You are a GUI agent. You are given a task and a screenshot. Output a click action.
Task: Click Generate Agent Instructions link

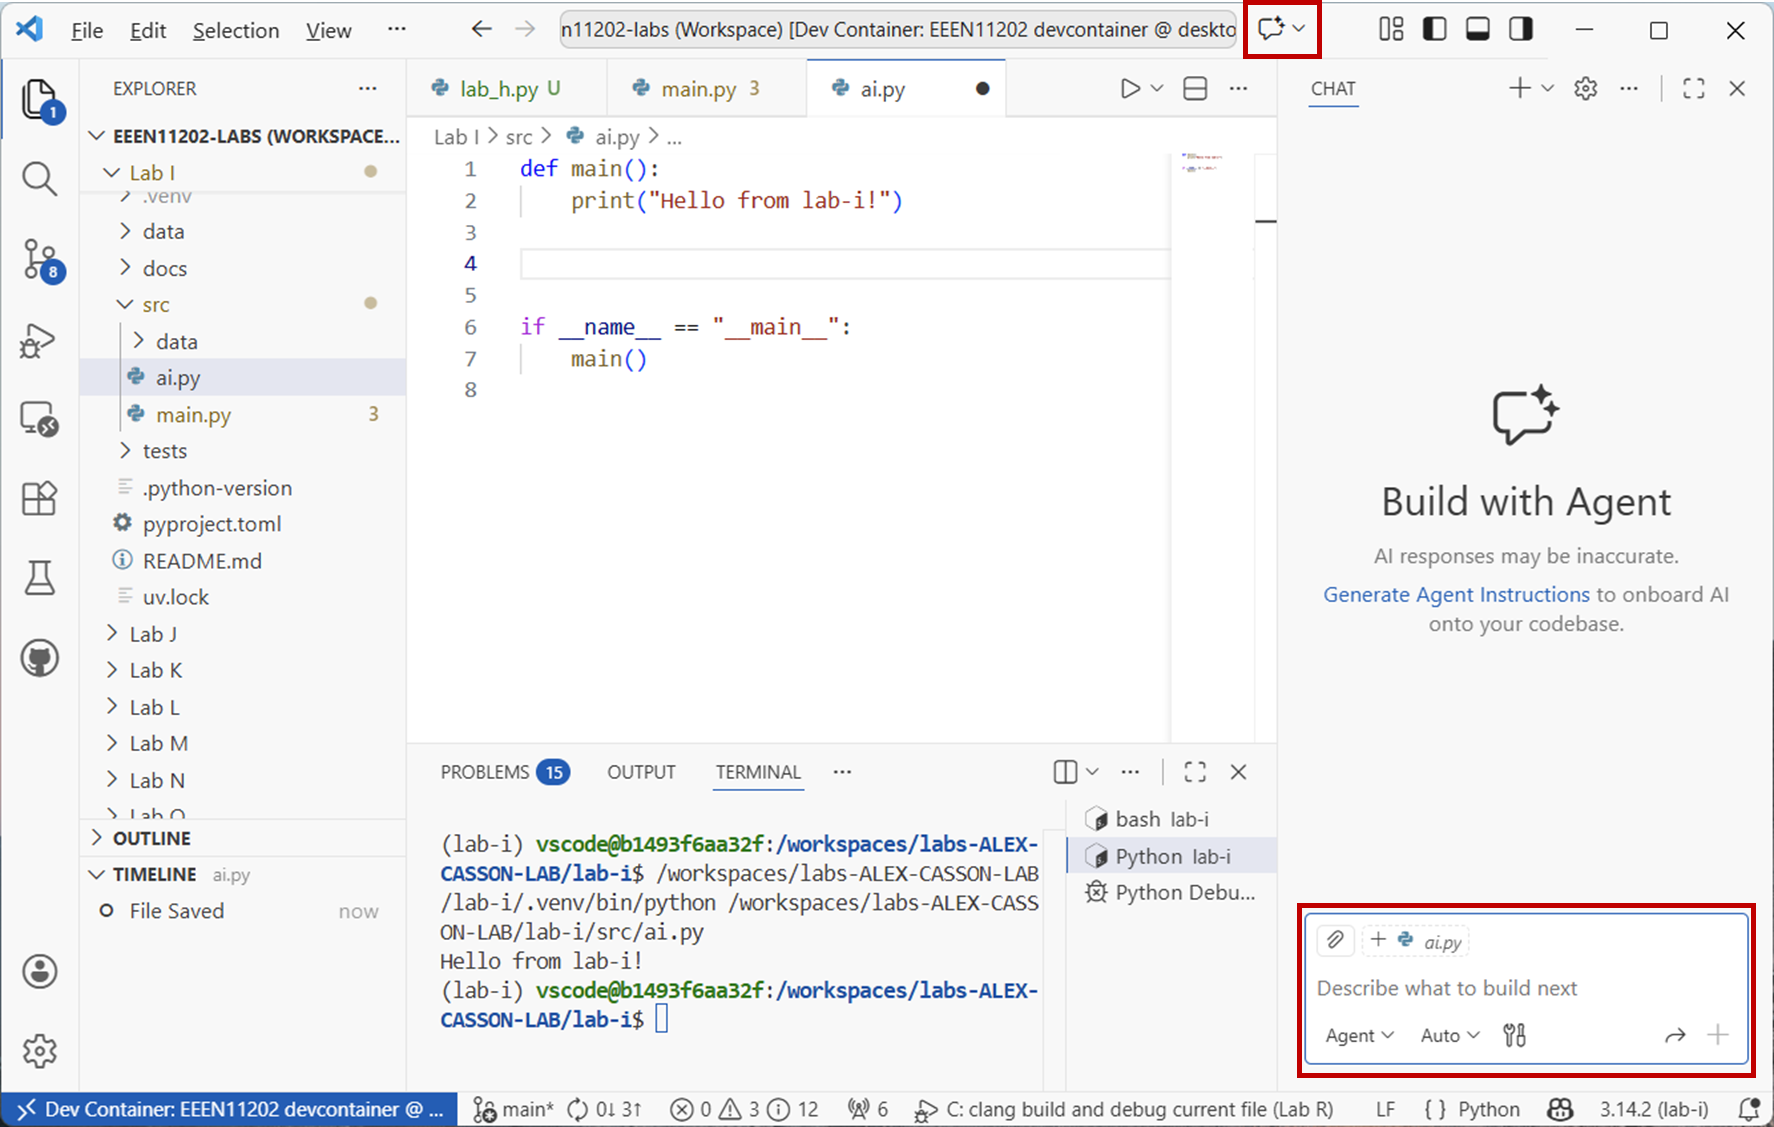1455,594
